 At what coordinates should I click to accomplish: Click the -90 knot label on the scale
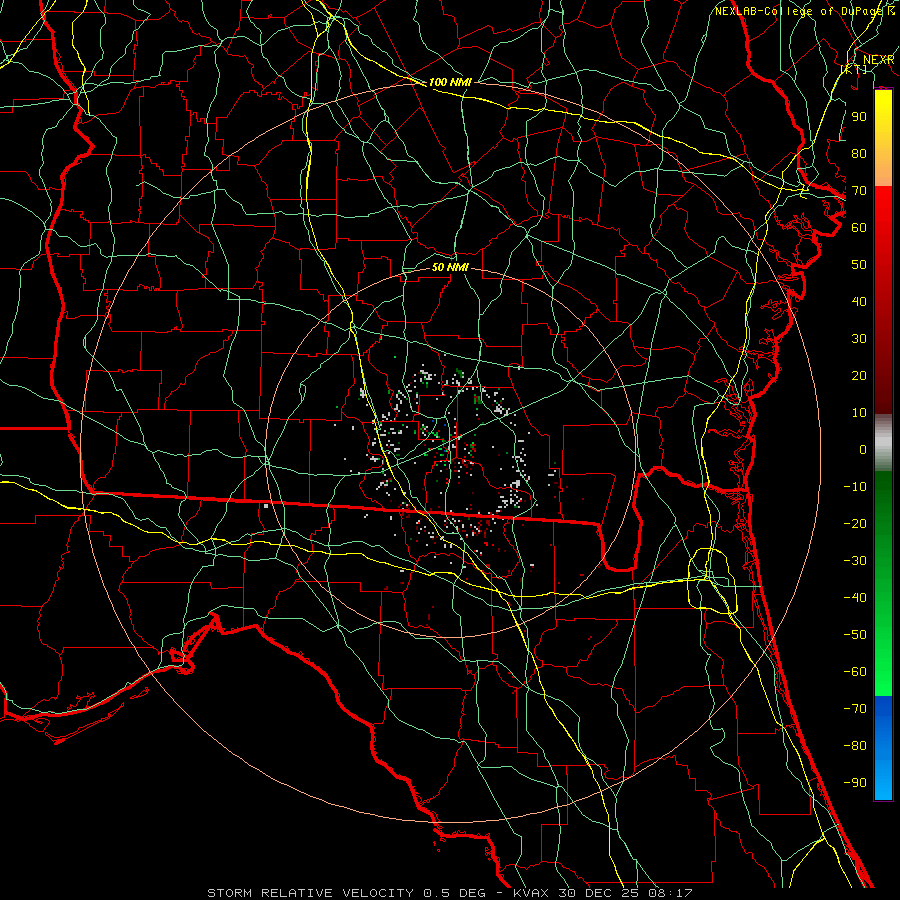point(855,783)
